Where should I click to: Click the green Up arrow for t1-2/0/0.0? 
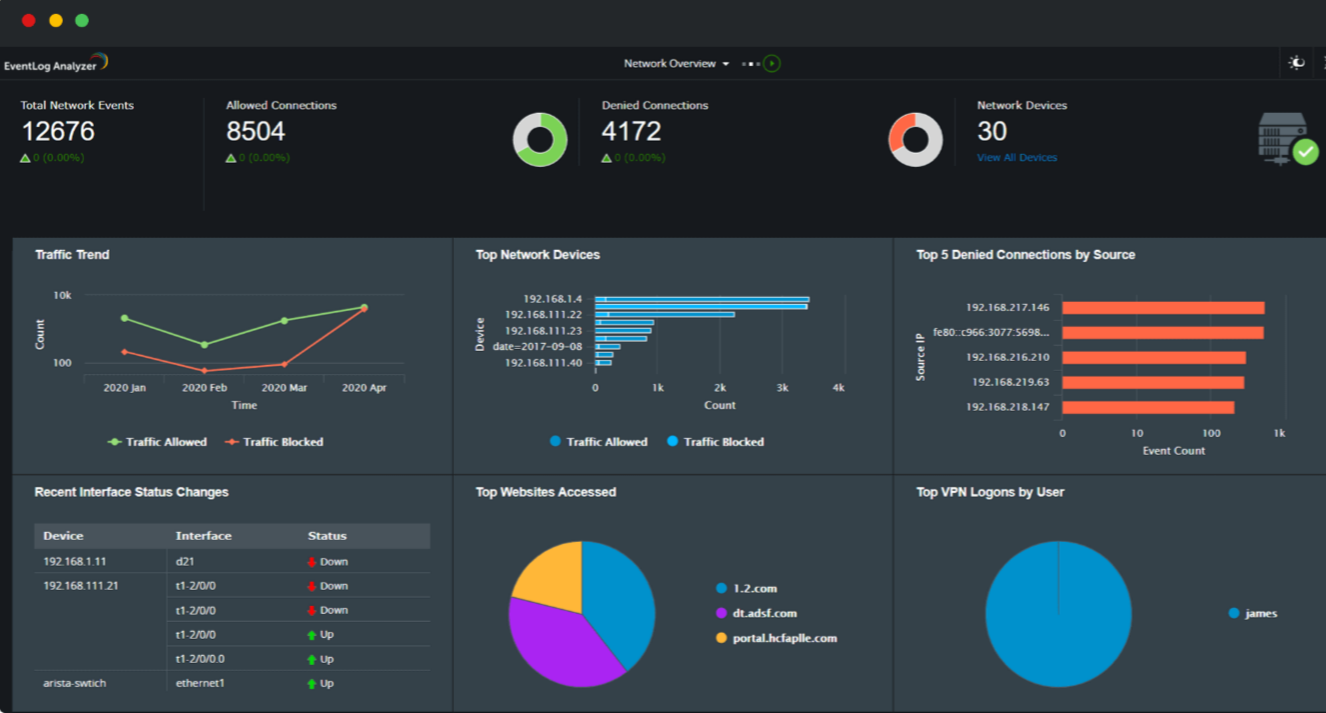312,660
